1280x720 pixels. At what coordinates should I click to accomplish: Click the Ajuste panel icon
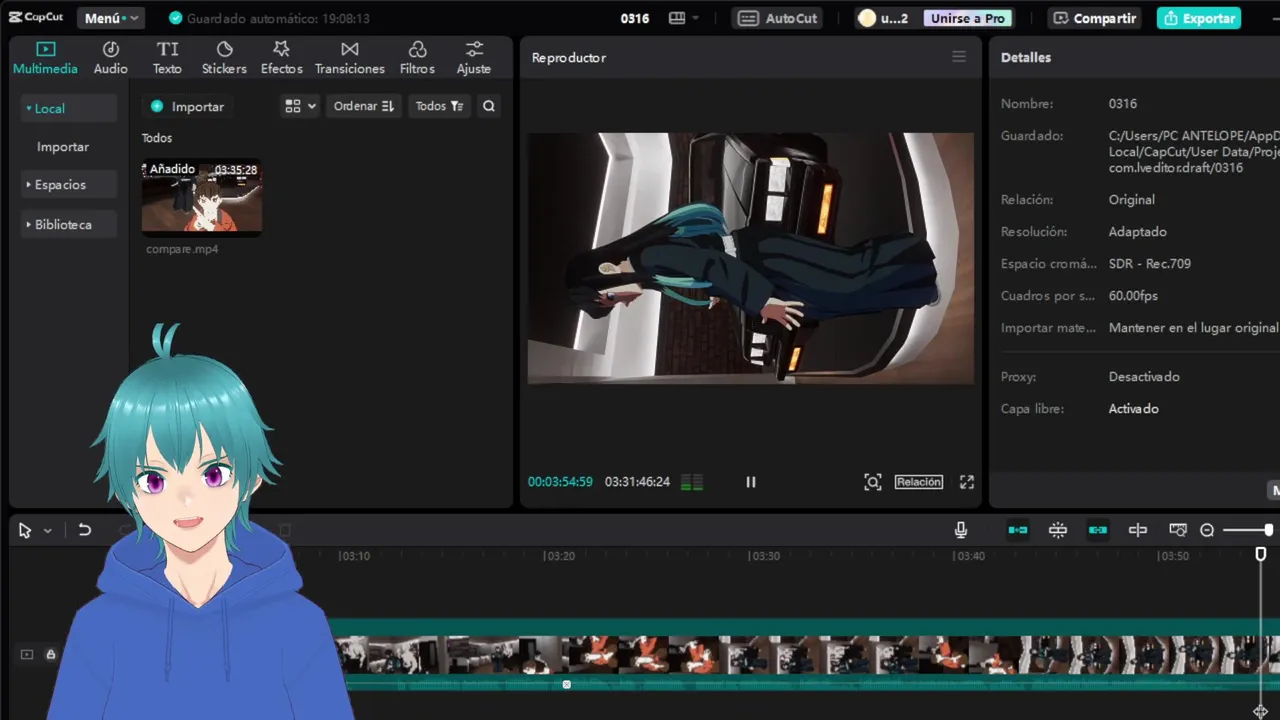[x=474, y=58]
